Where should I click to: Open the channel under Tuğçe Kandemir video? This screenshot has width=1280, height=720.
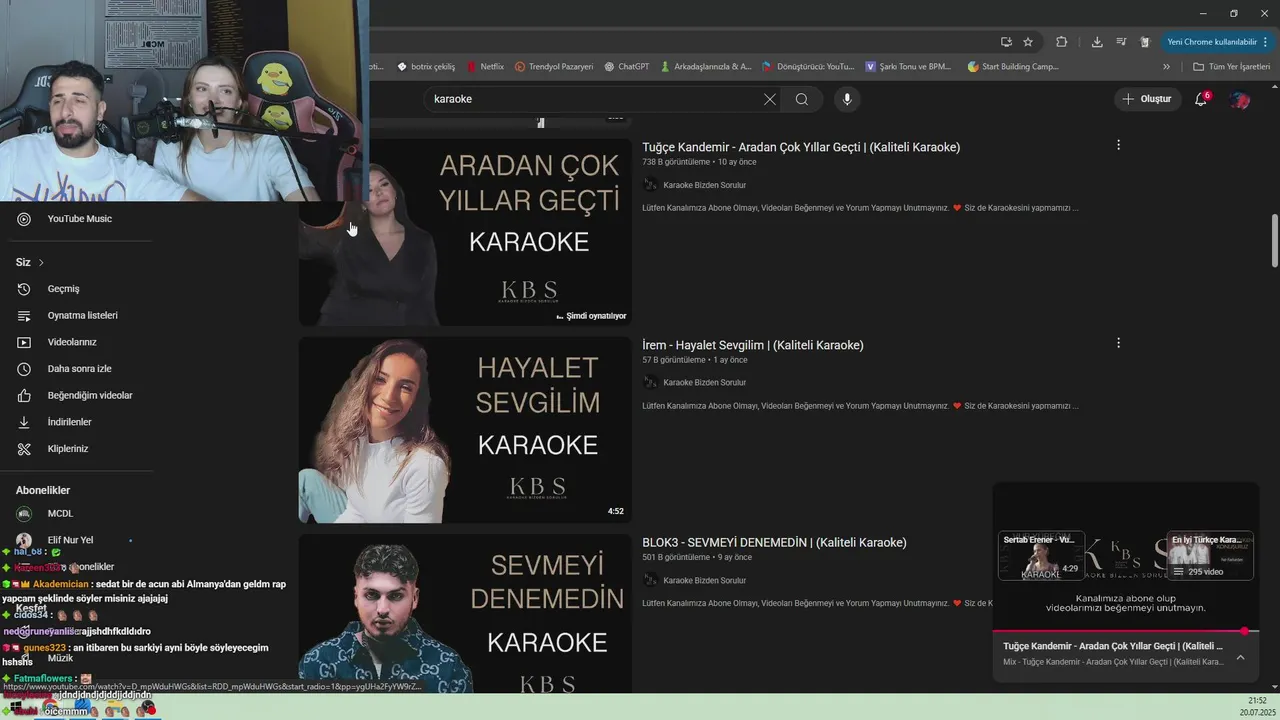pos(704,185)
